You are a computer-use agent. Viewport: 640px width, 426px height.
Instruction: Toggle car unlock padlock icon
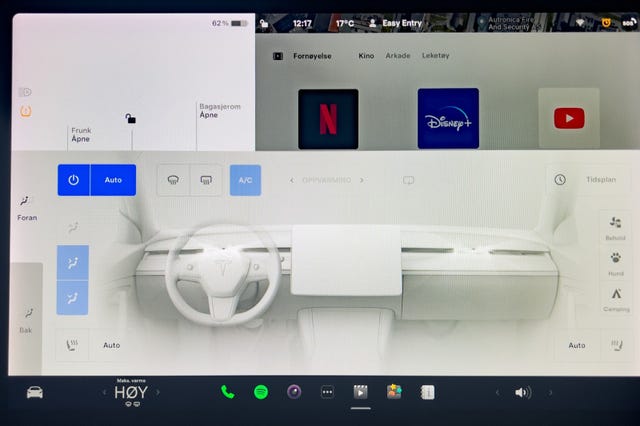(131, 118)
